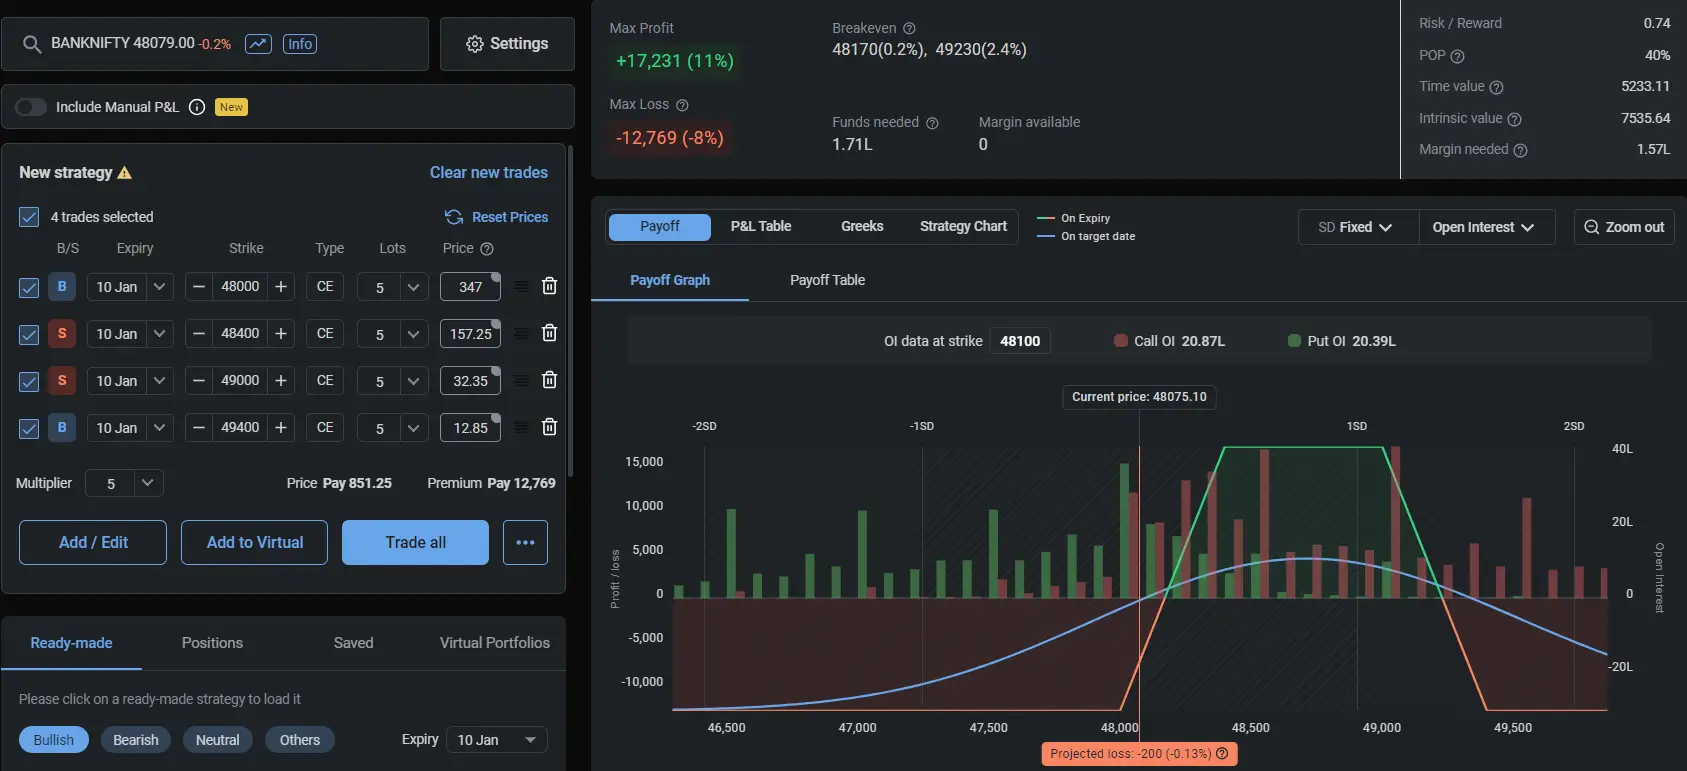Viewport: 1687px width, 771px height.
Task: Open the three-dots more options button
Action: point(525,542)
